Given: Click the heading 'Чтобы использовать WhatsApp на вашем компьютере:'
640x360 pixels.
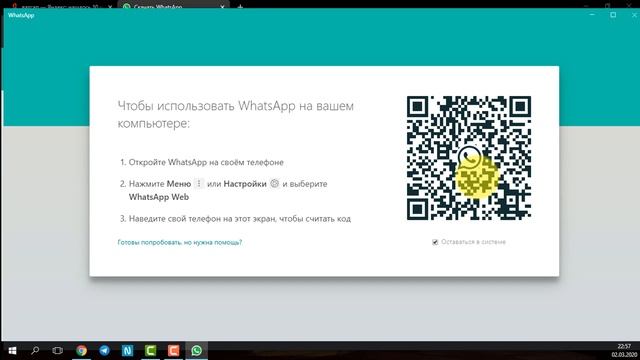Looking at the screenshot, I should pos(236,114).
